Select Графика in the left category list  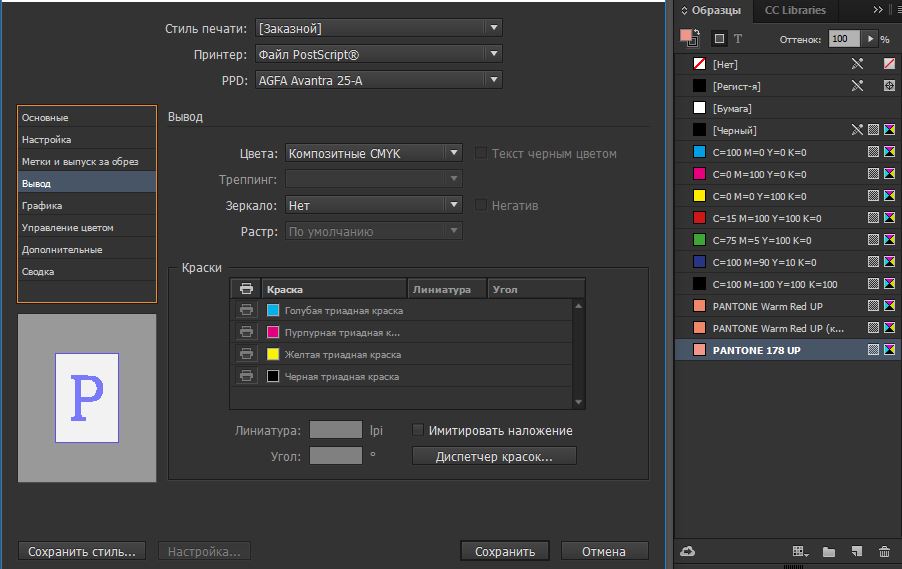pos(42,205)
